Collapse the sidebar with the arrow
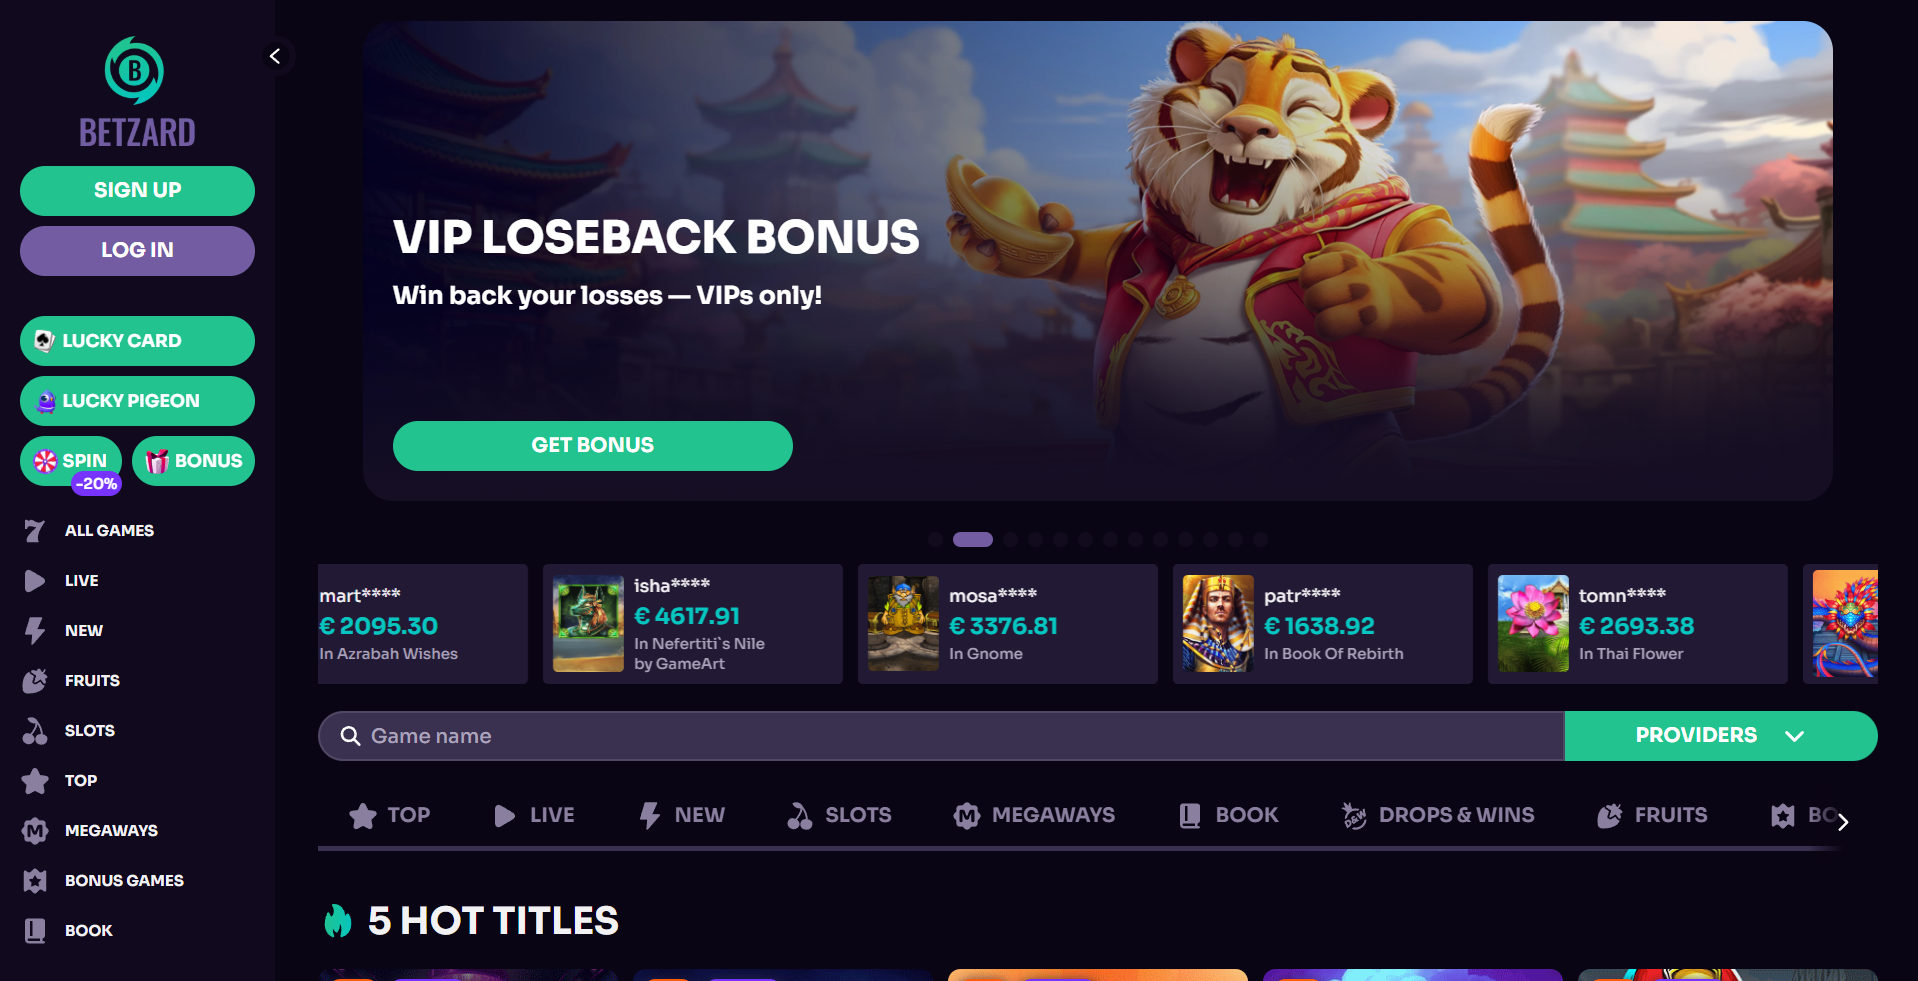 pyautogui.click(x=275, y=56)
